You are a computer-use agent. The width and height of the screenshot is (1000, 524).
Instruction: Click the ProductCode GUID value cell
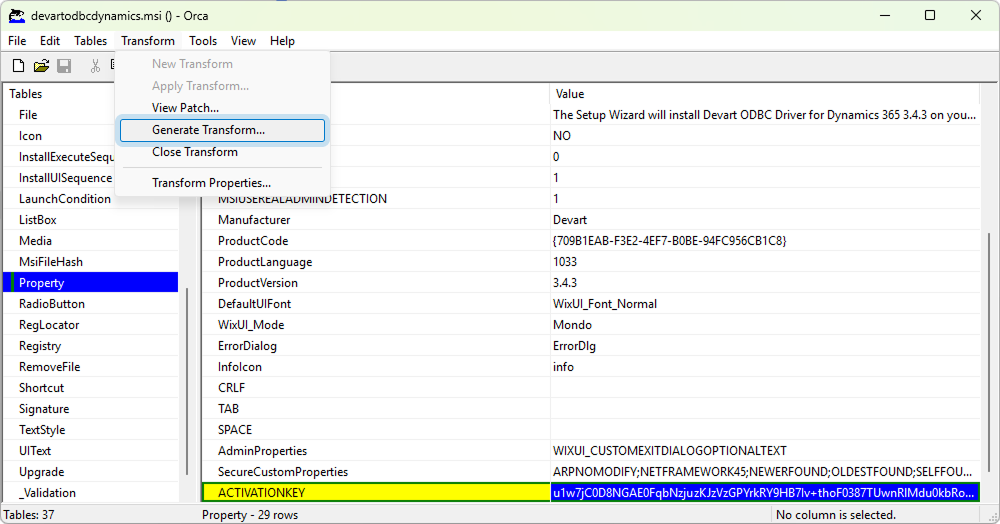click(x=765, y=241)
